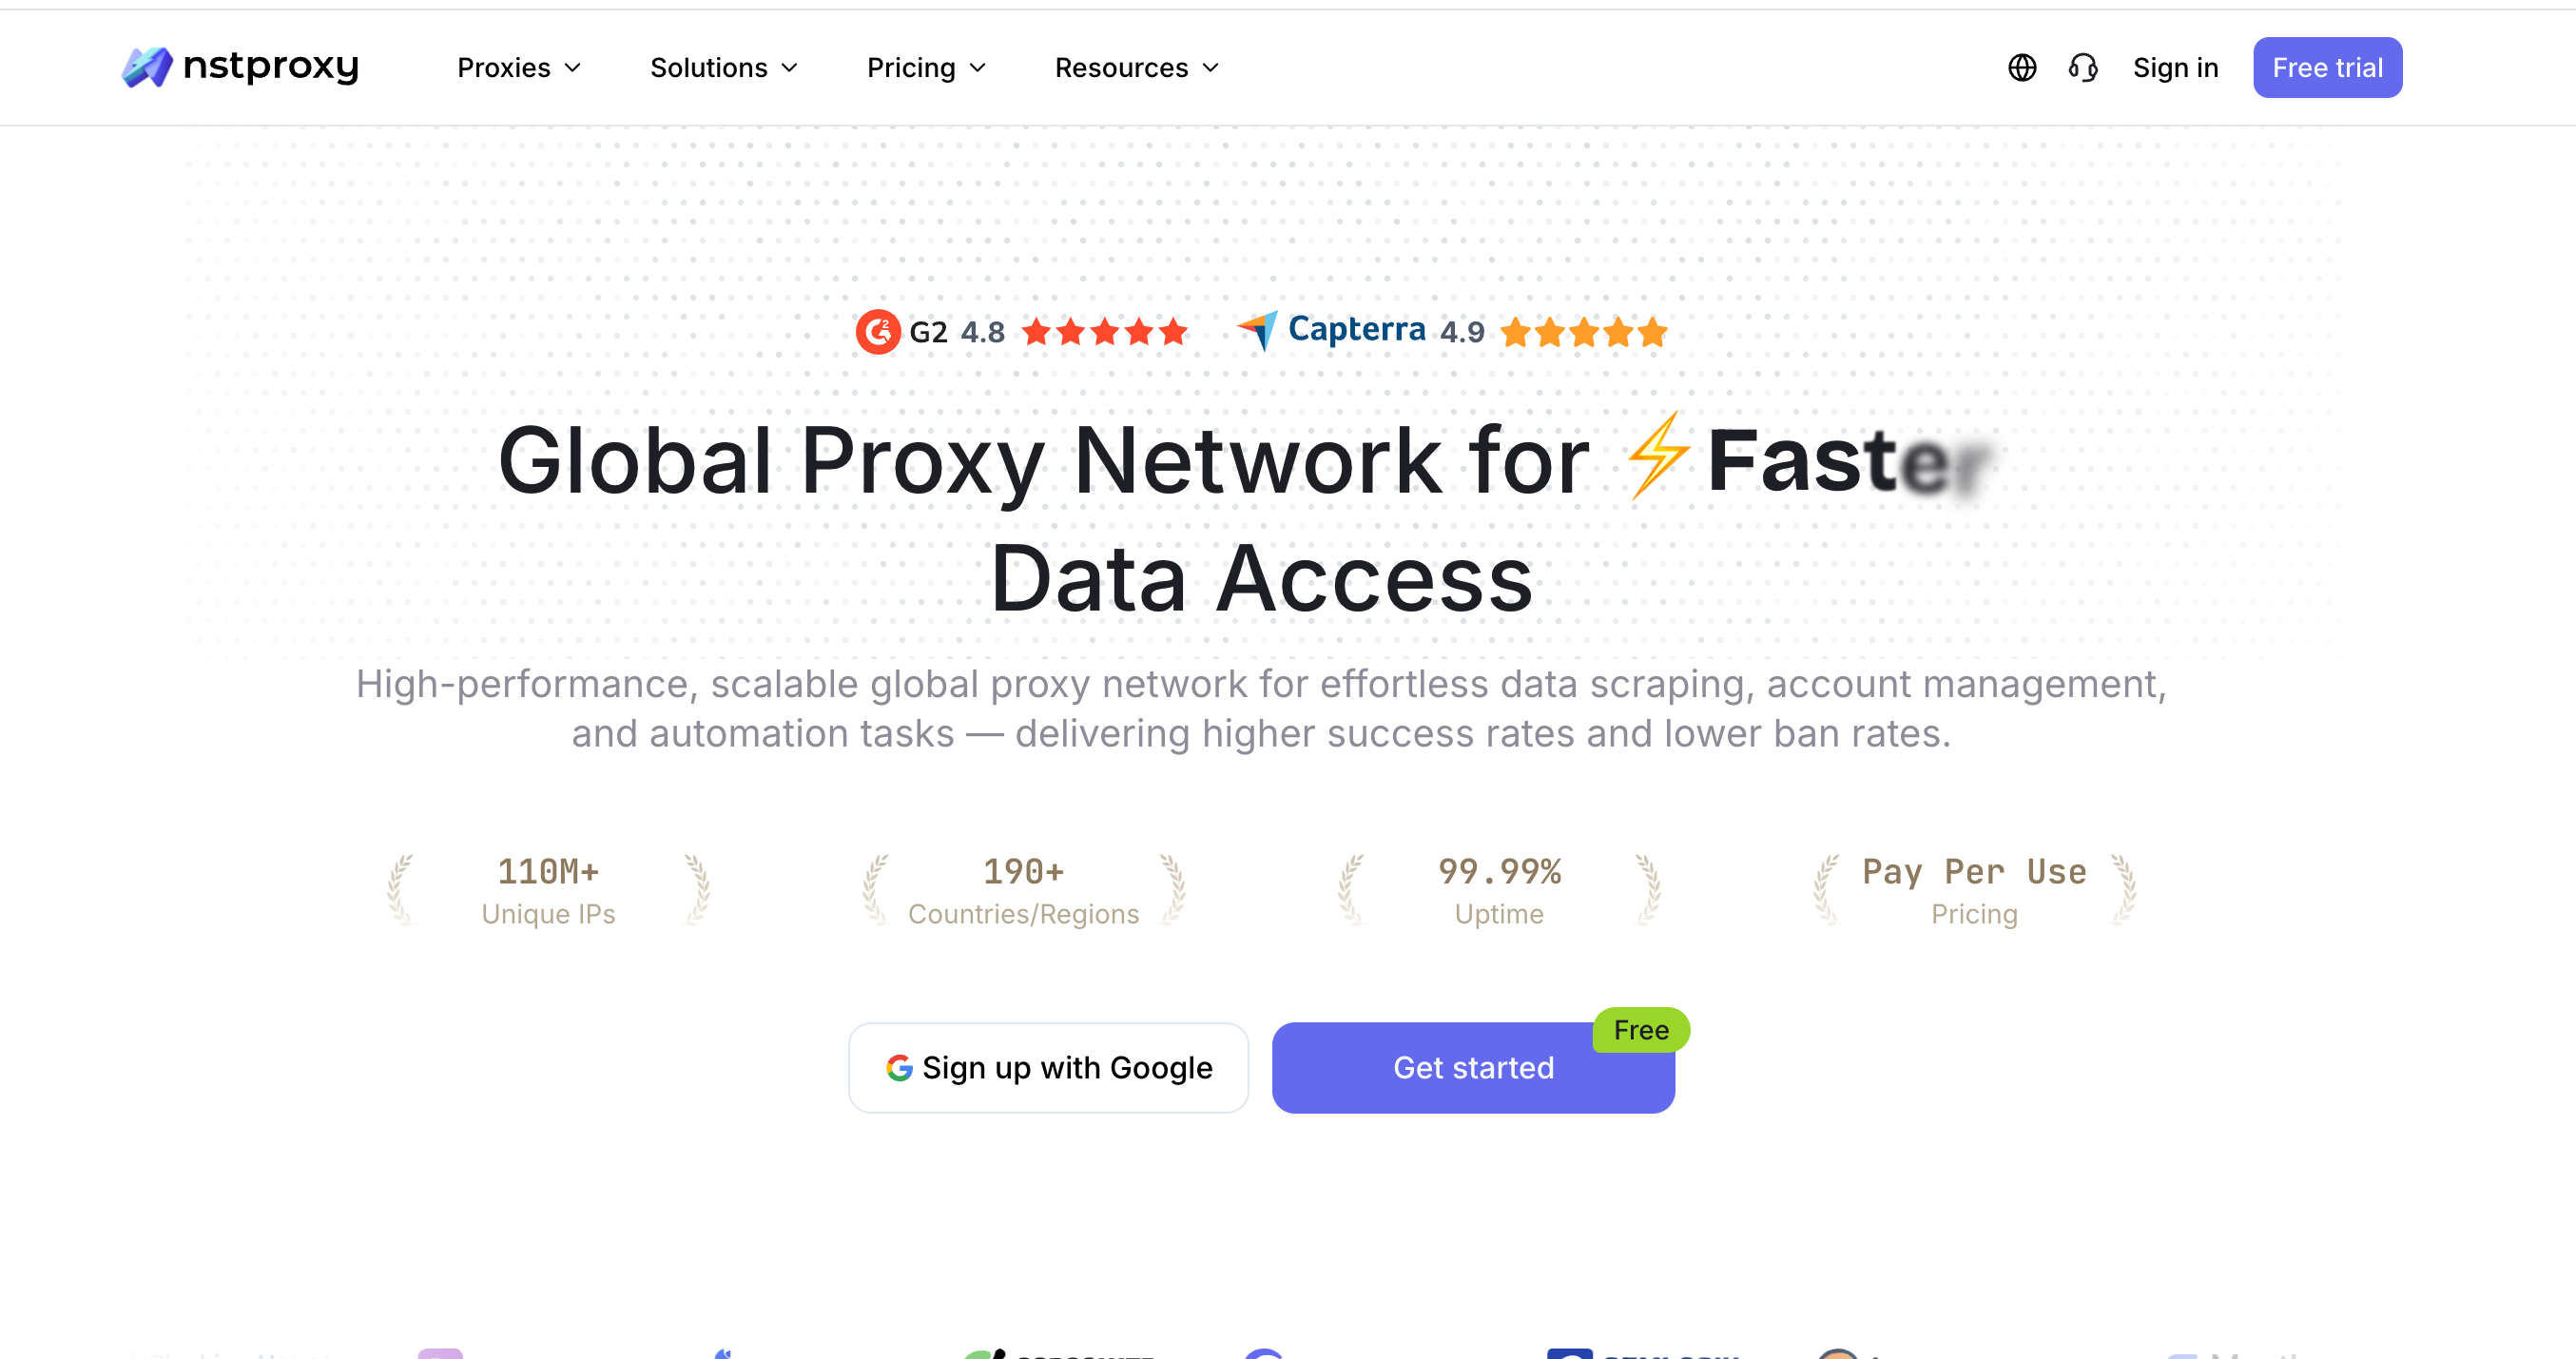The image size is (2576, 1359).
Task: Click Sign up with Google
Action: (1048, 1068)
